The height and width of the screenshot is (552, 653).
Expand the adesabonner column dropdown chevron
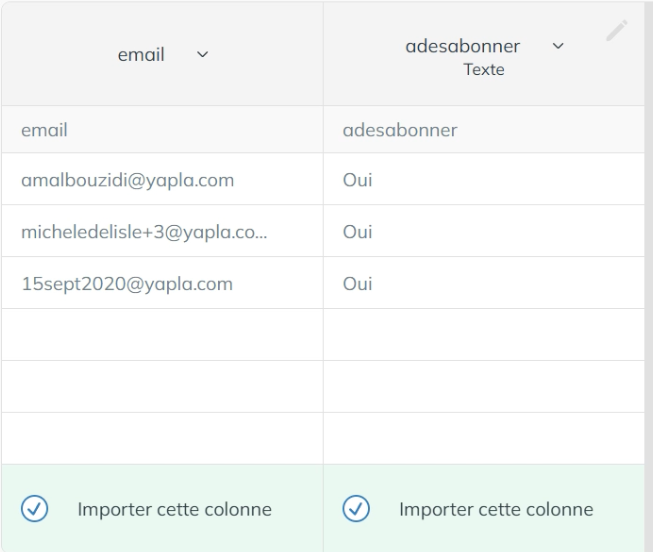pyautogui.click(x=558, y=46)
